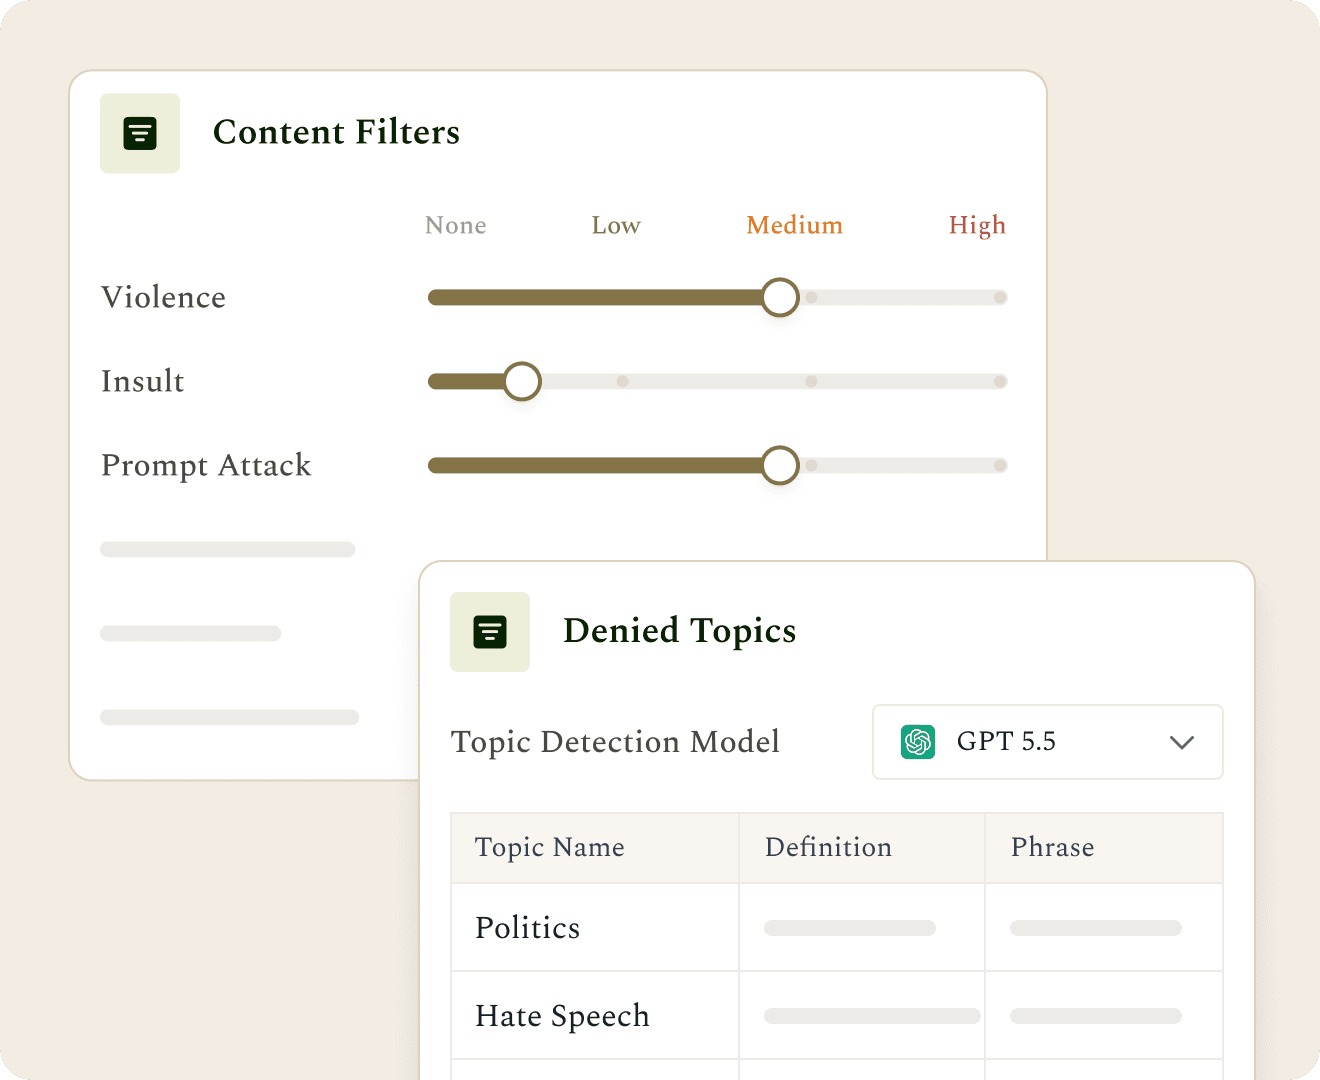Viewport: 1320px width, 1080px height.
Task: Click the Hate Speech definition cell
Action: [862, 1015]
